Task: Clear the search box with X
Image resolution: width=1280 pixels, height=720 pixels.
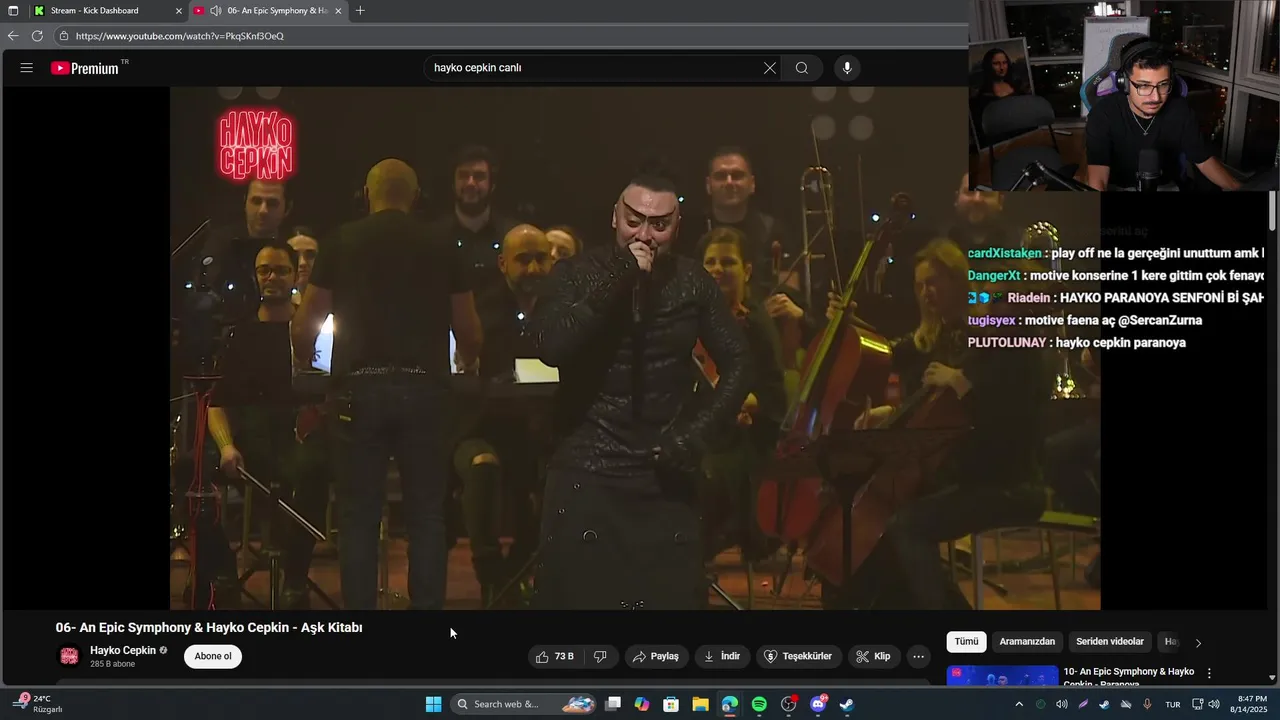Action: click(x=769, y=68)
